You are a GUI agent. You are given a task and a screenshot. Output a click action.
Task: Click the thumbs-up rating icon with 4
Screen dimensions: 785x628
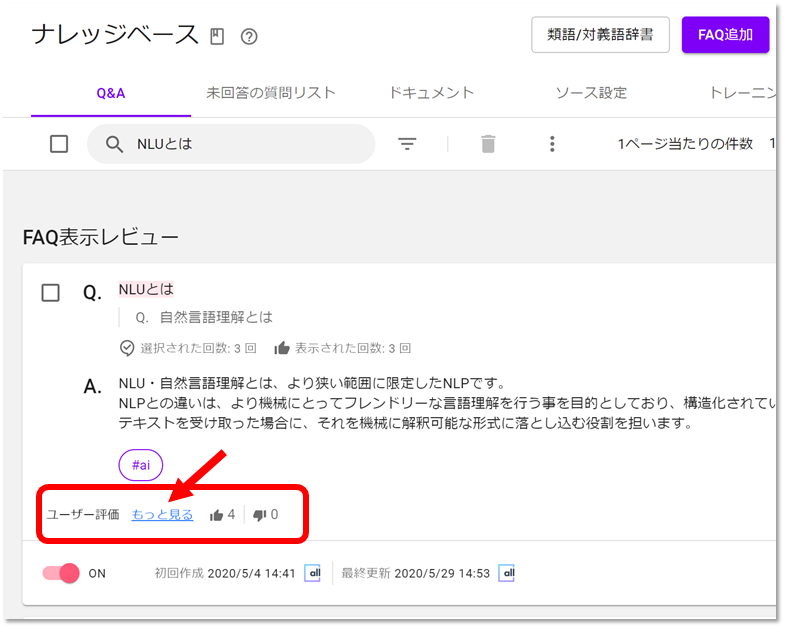tap(216, 515)
